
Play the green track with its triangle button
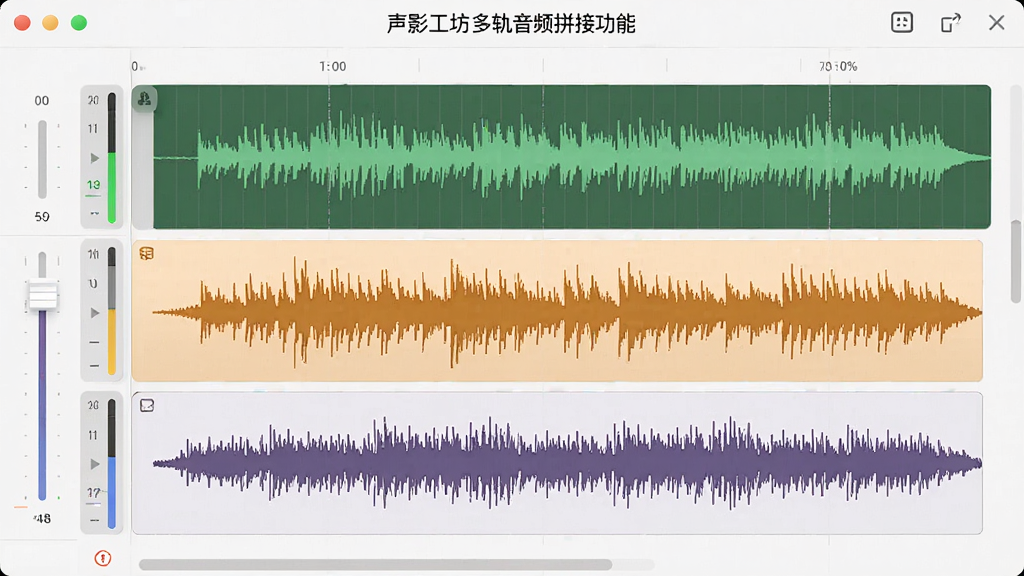coord(95,158)
